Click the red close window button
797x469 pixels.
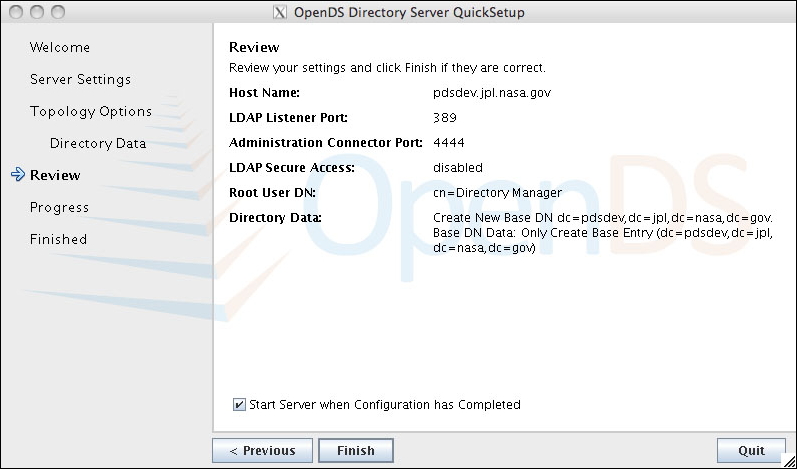(x=16, y=12)
